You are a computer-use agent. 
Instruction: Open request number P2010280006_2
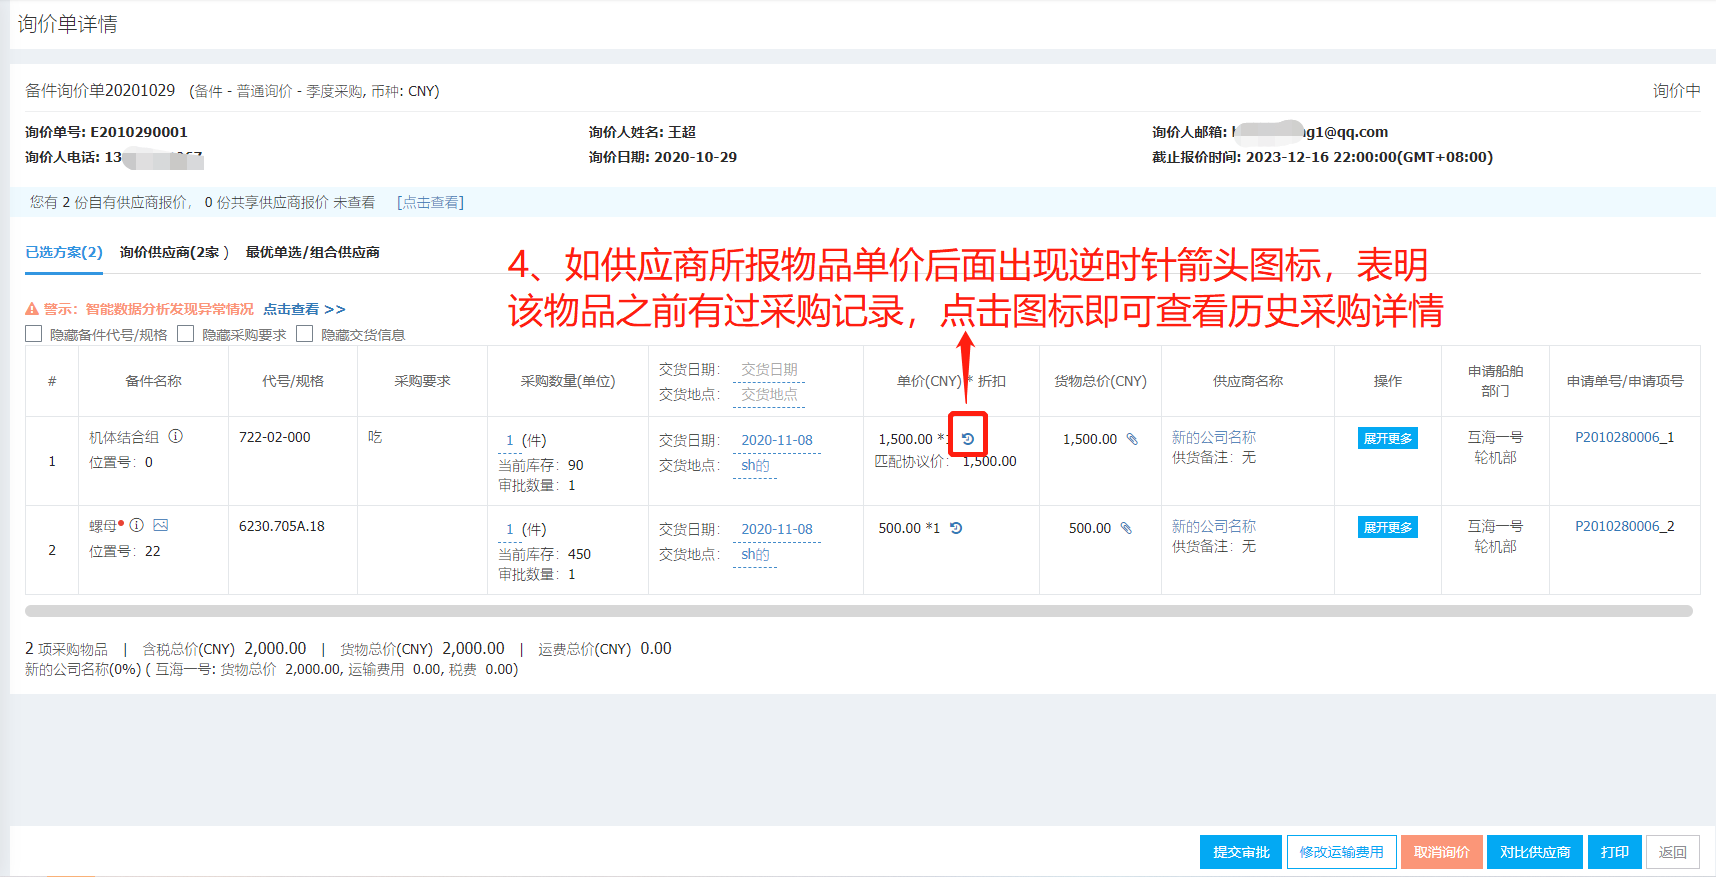(1624, 526)
